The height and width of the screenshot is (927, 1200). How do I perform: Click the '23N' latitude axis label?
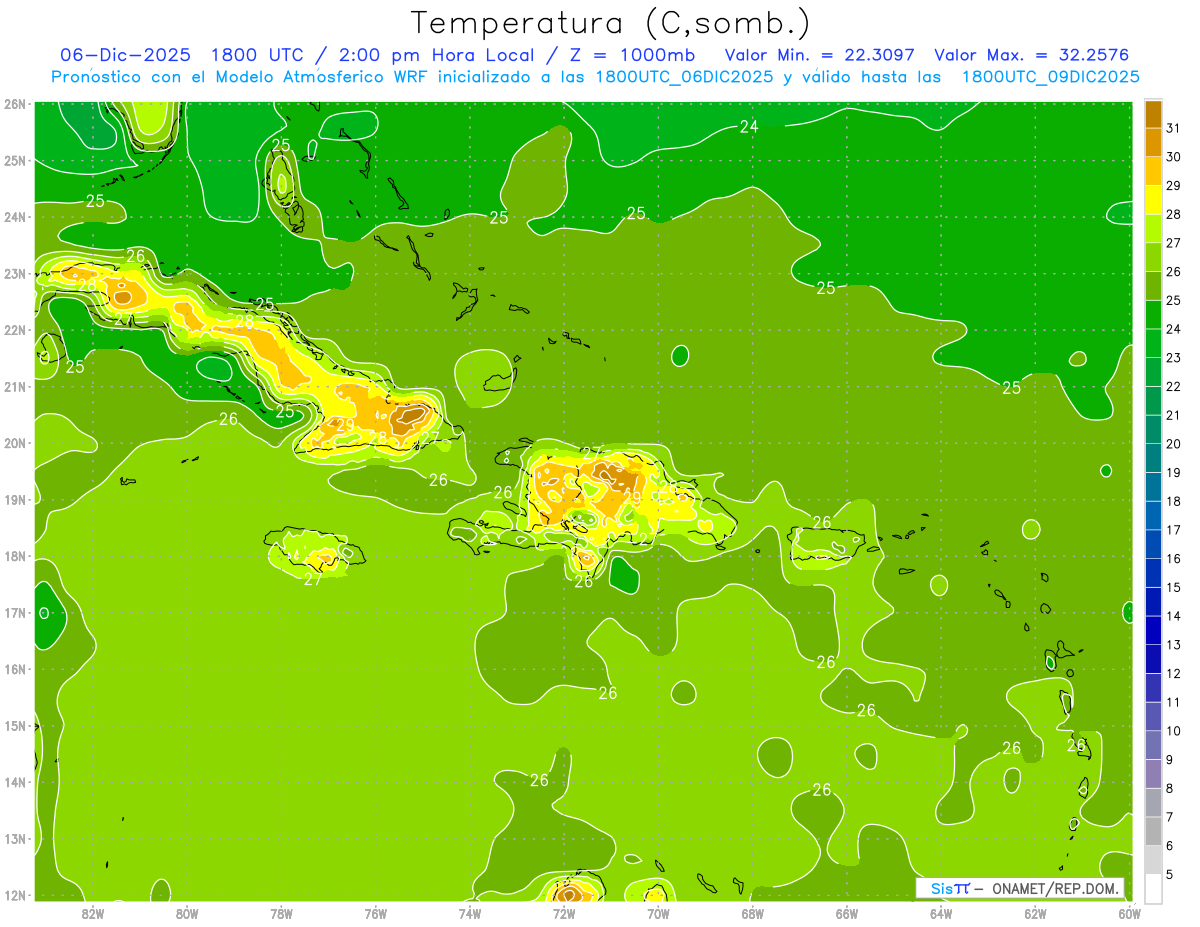(x=15, y=273)
